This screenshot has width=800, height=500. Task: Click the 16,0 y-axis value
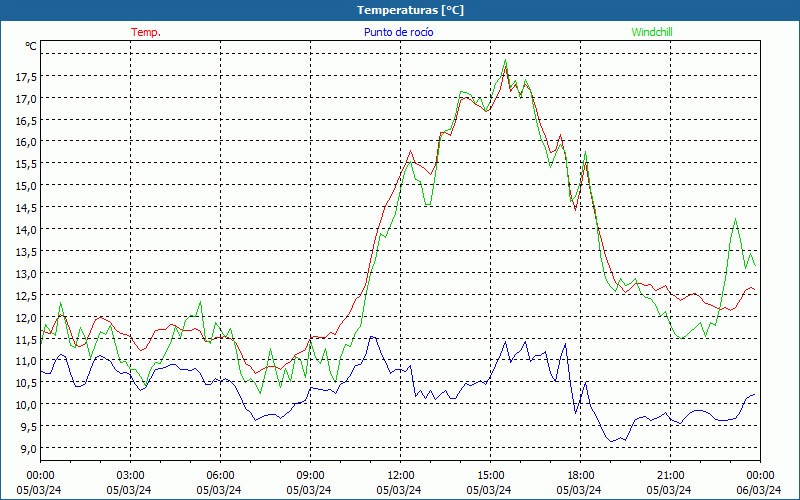click(26, 142)
